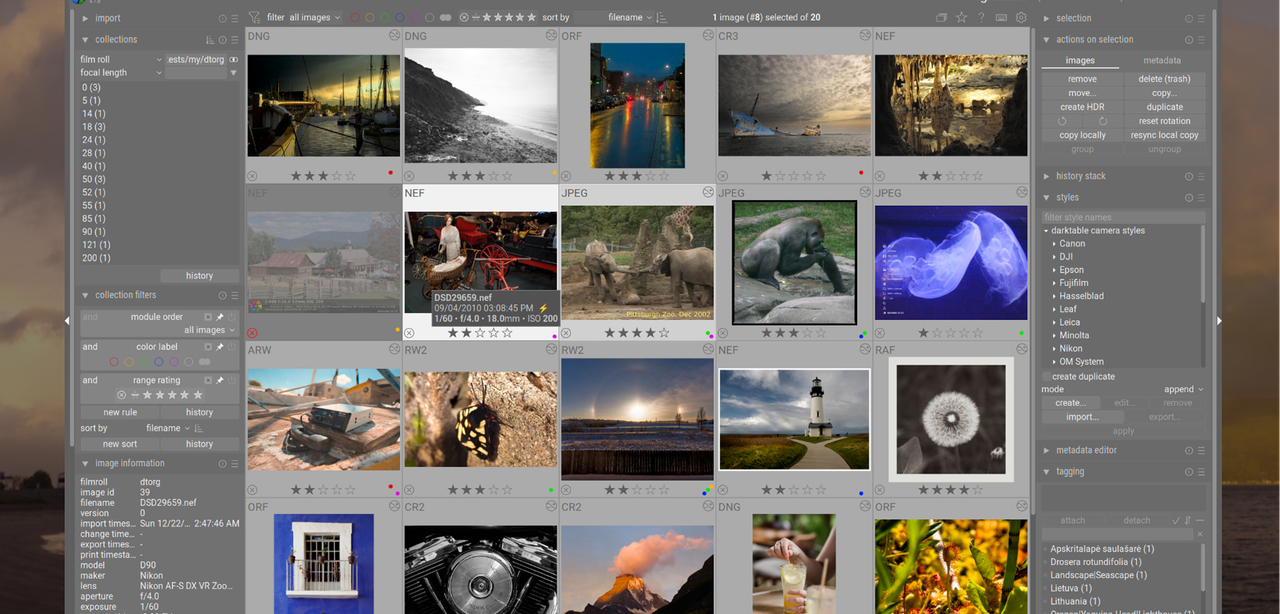Toggle sort order icon next to top filename dropdown
Image resolution: width=1280 pixels, height=614 pixels.
pos(662,17)
